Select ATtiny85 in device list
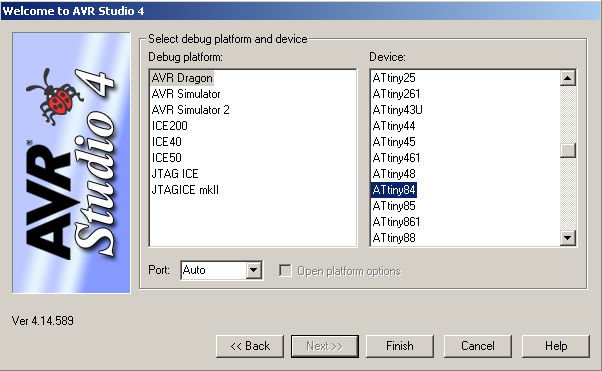Screen dimensions: 602x371 point(394,206)
